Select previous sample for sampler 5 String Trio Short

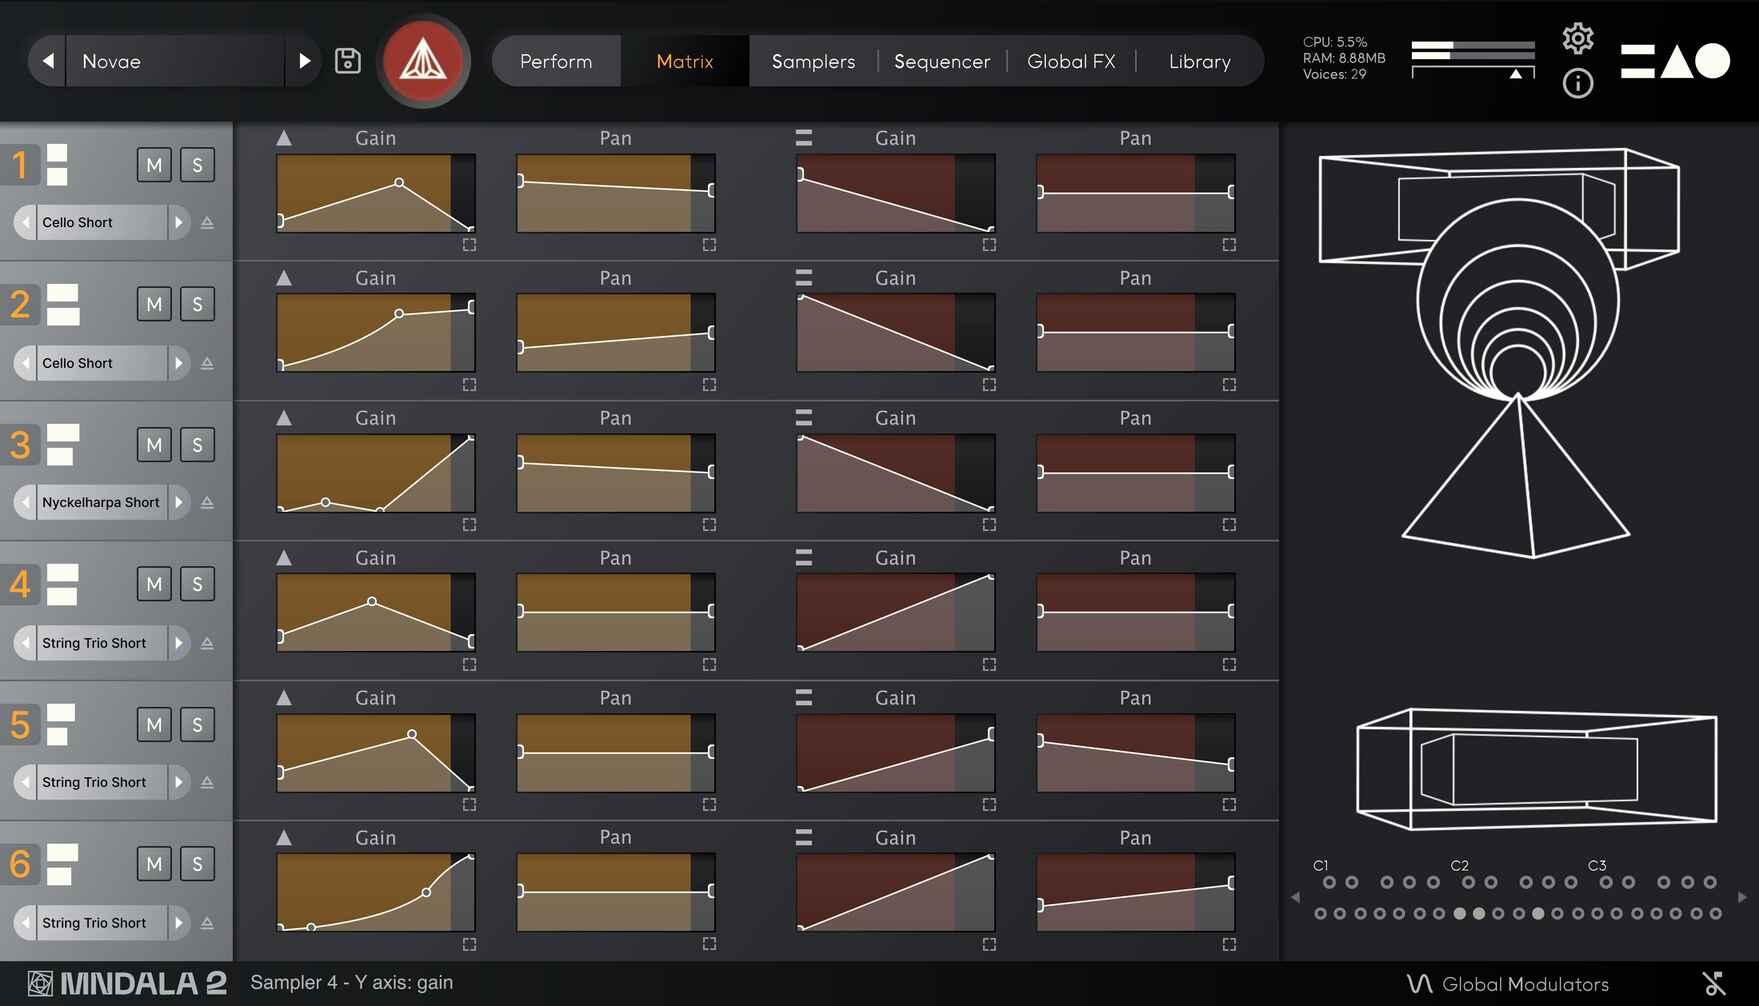tap(25, 782)
